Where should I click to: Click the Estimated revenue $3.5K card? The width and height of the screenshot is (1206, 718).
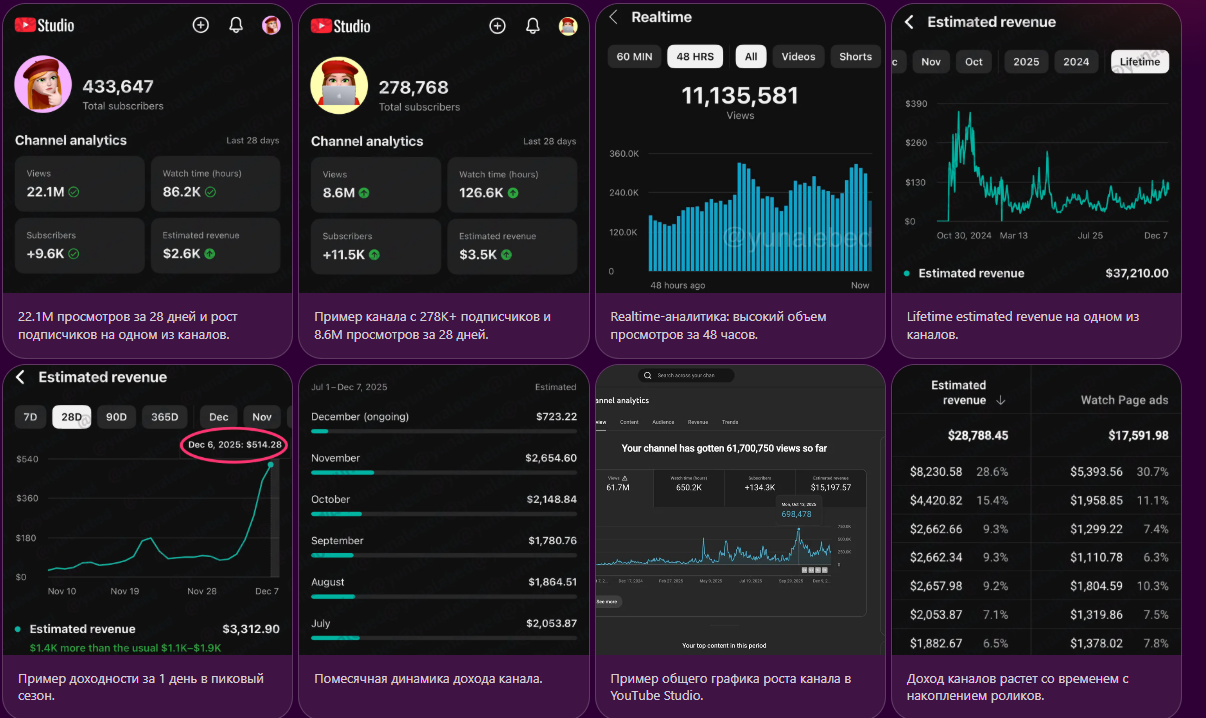click(x=511, y=246)
